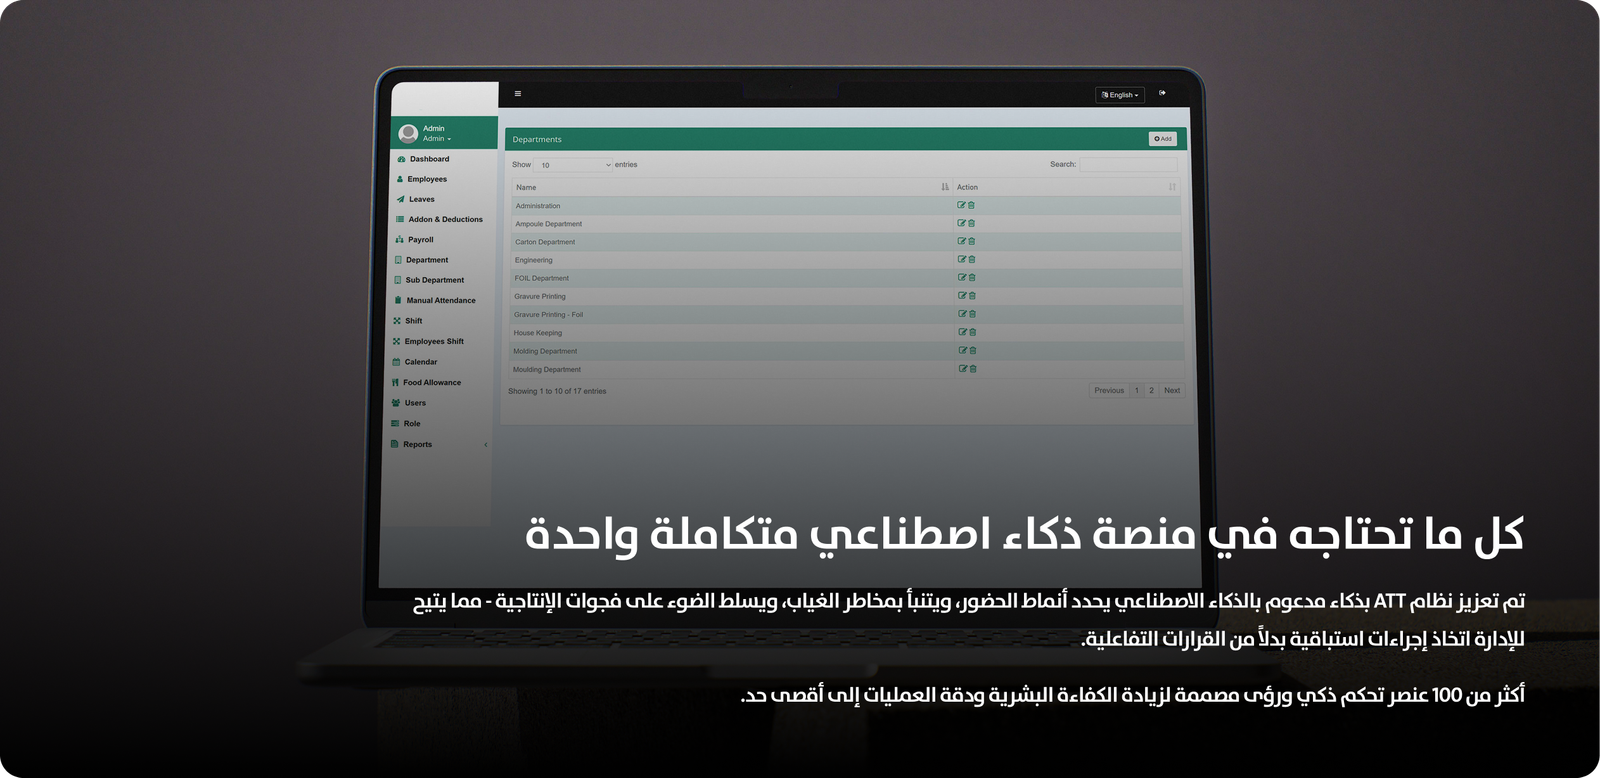This screenshot has height=778, width=1600.
Task: Open the Admin profile dropdown
Action: click(x=436, y=139)
